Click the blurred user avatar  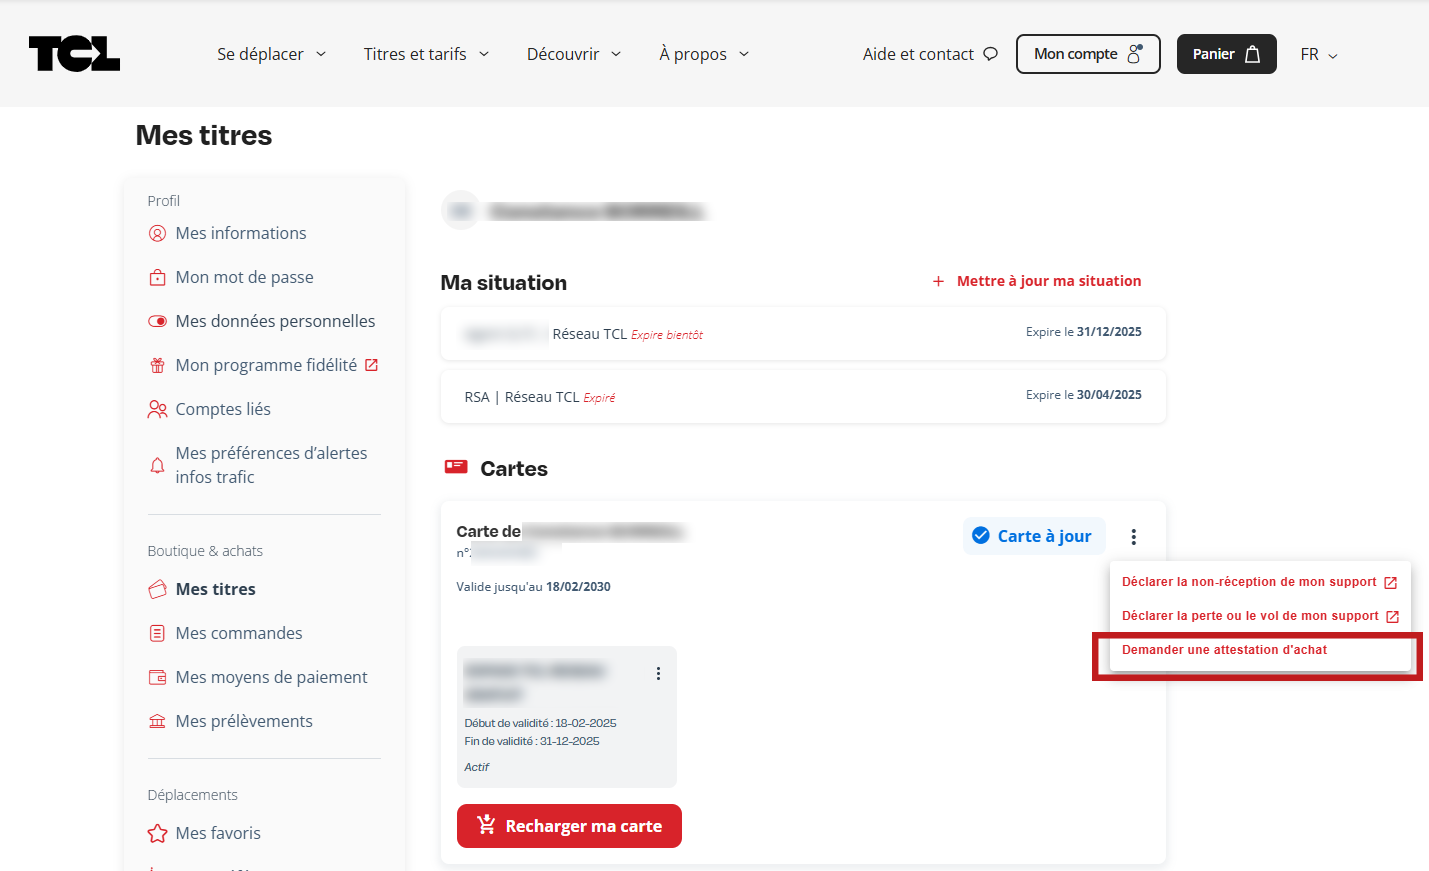(461, 210)
